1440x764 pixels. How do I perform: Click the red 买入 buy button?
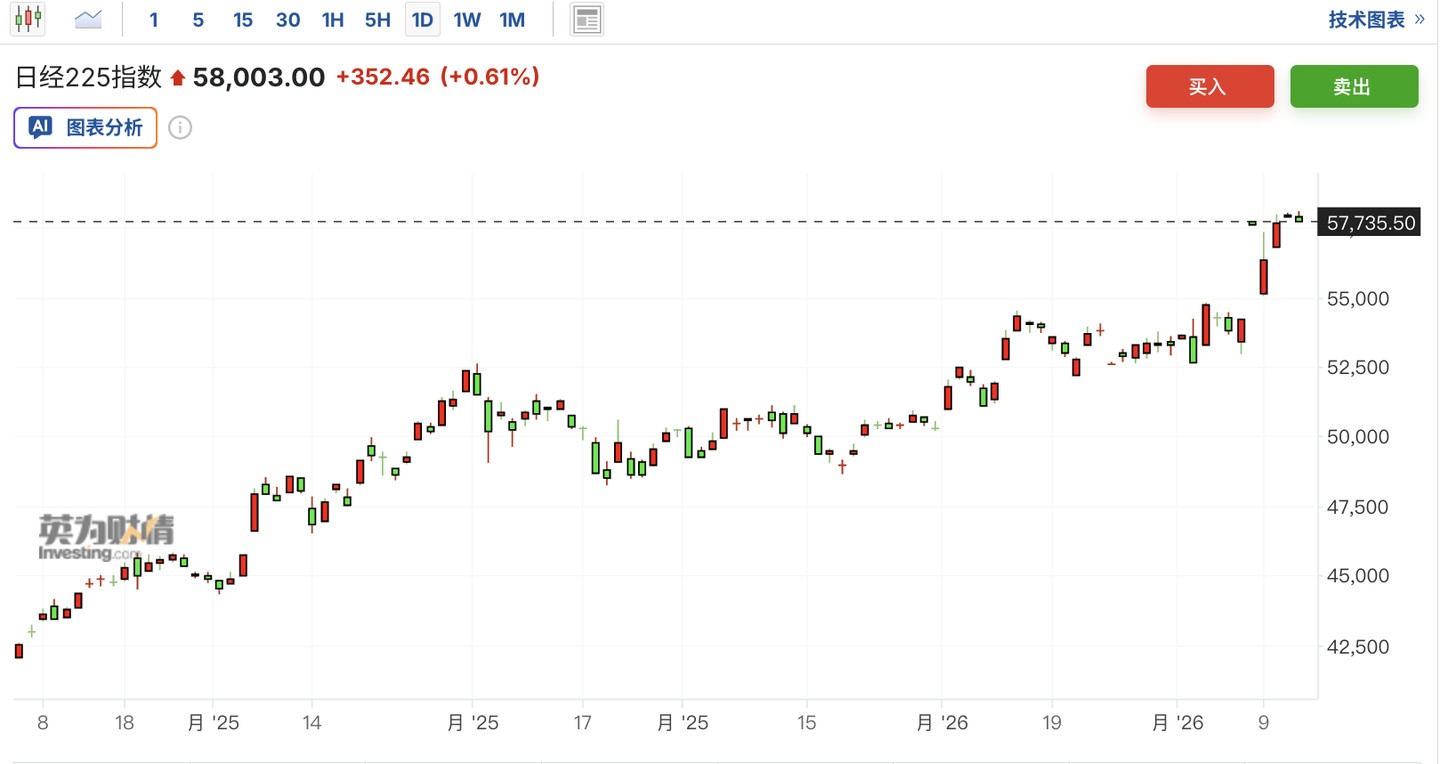pos(1210,87)
